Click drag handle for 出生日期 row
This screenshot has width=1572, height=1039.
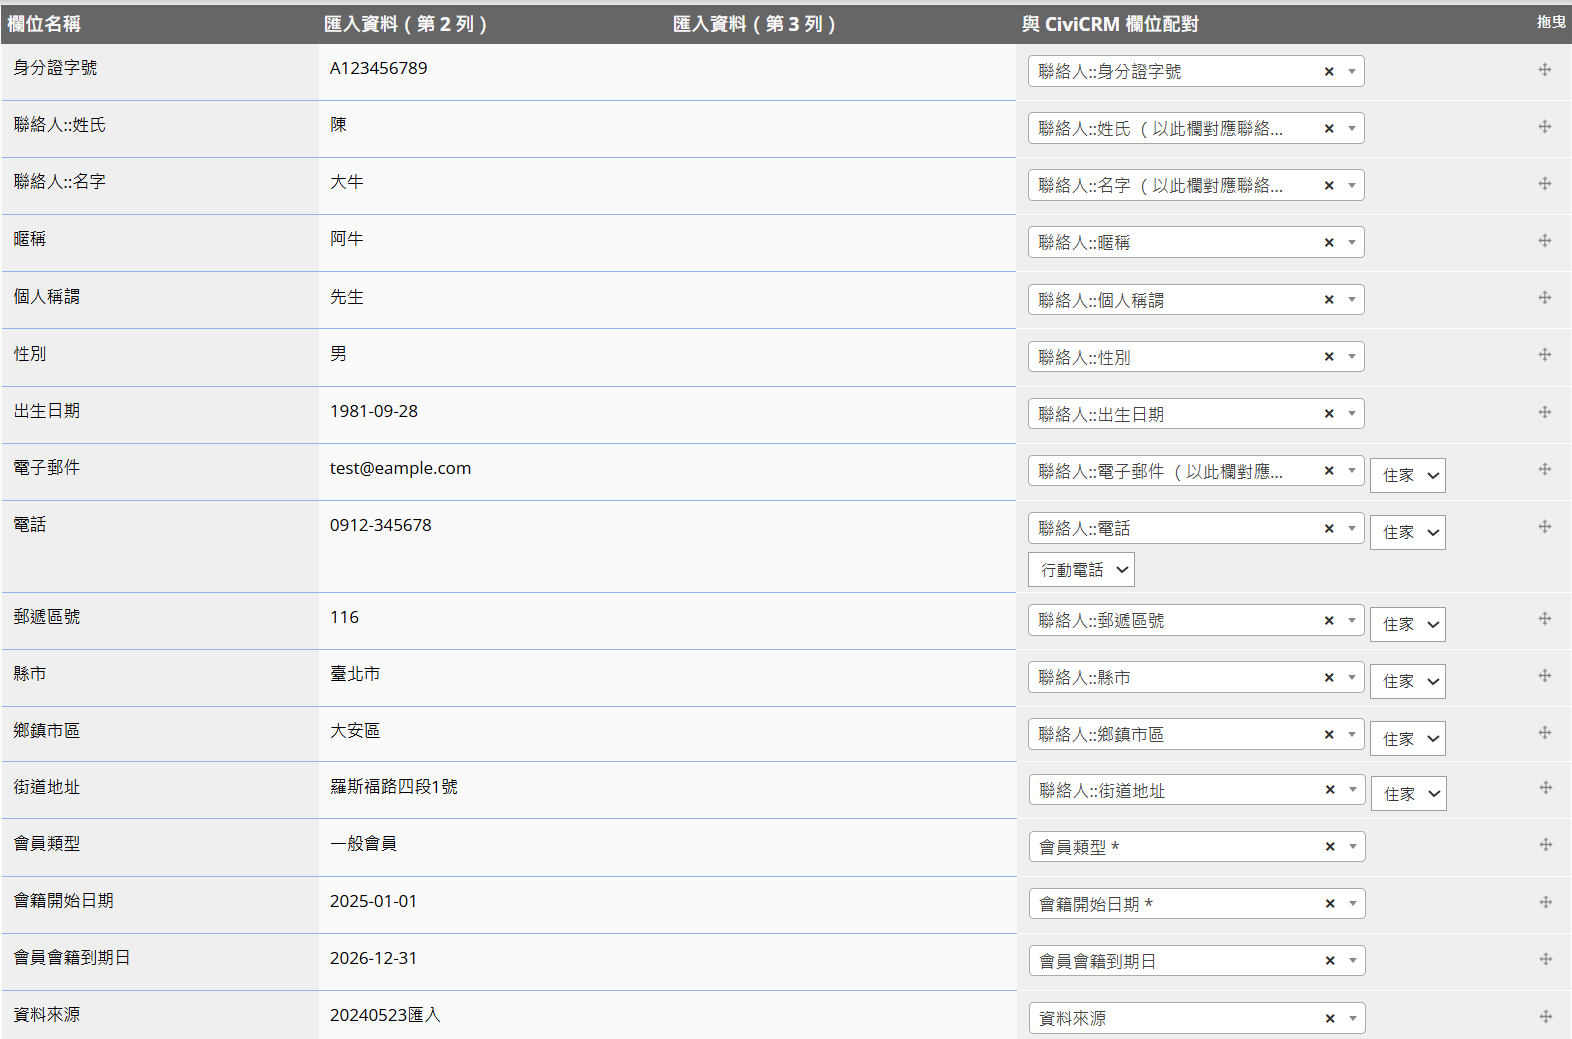click(1544, 412)
